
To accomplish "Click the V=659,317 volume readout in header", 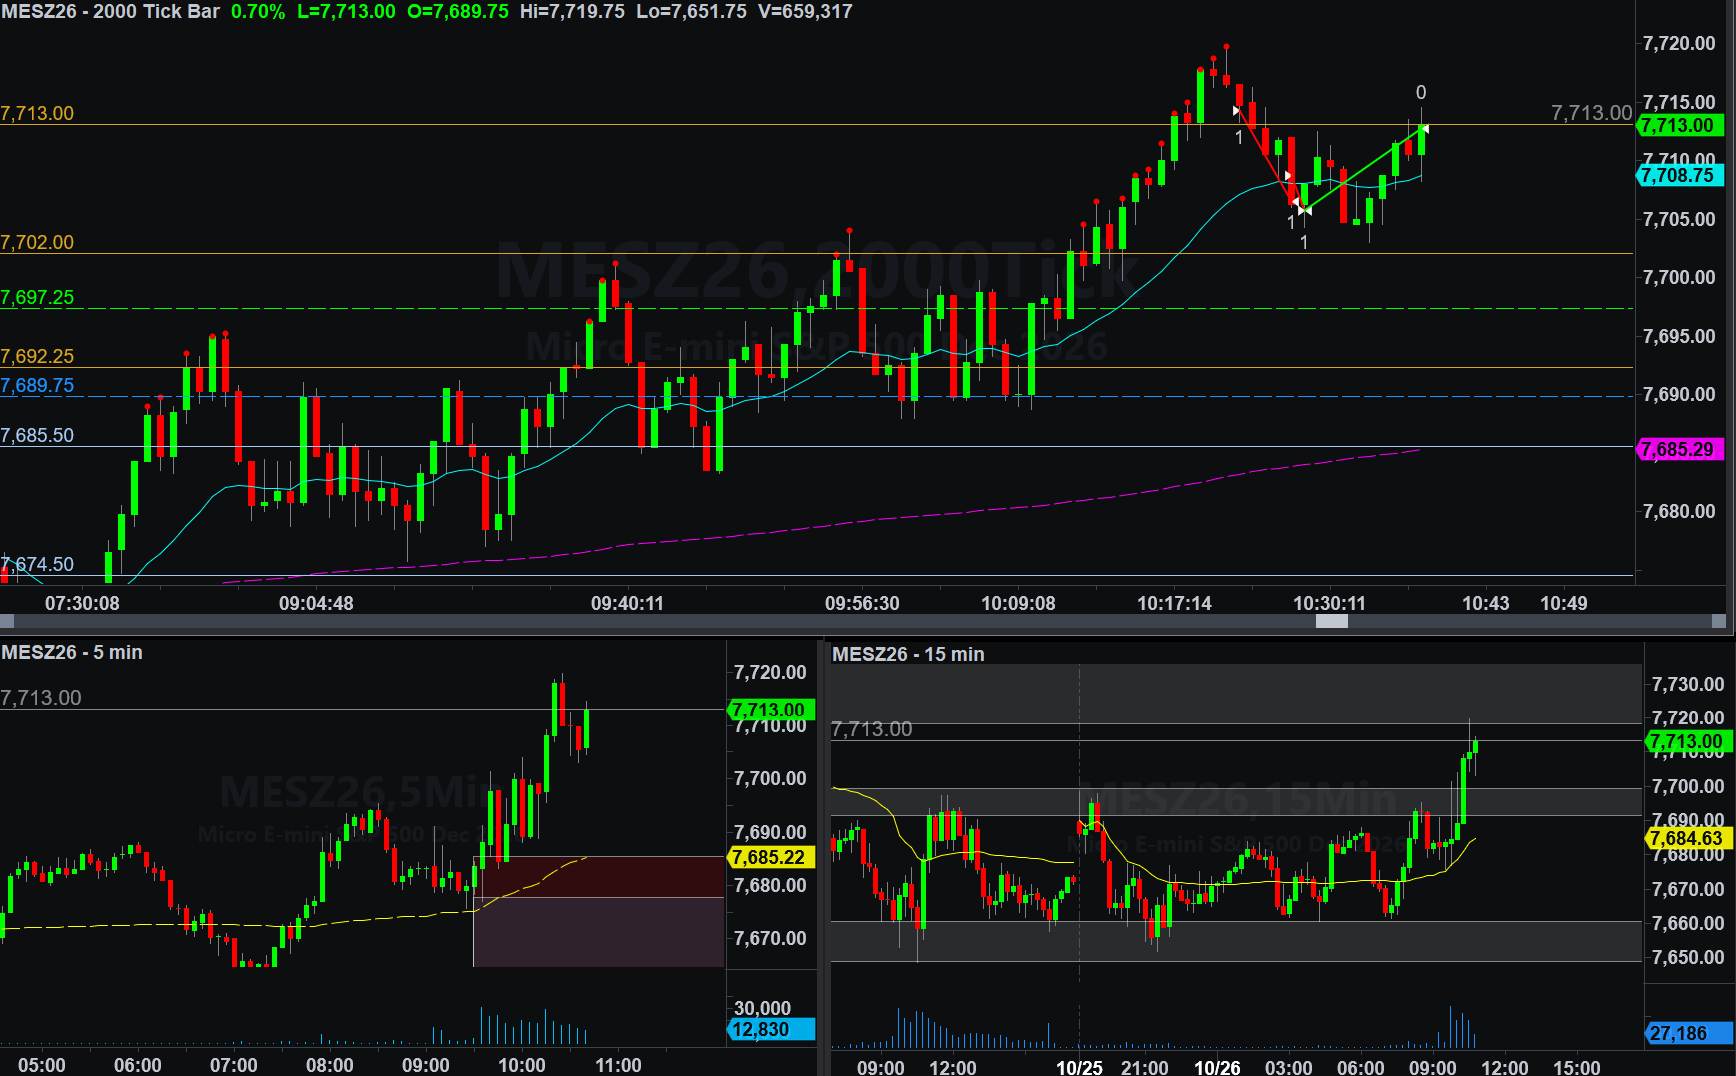I will tap(805, 12).
